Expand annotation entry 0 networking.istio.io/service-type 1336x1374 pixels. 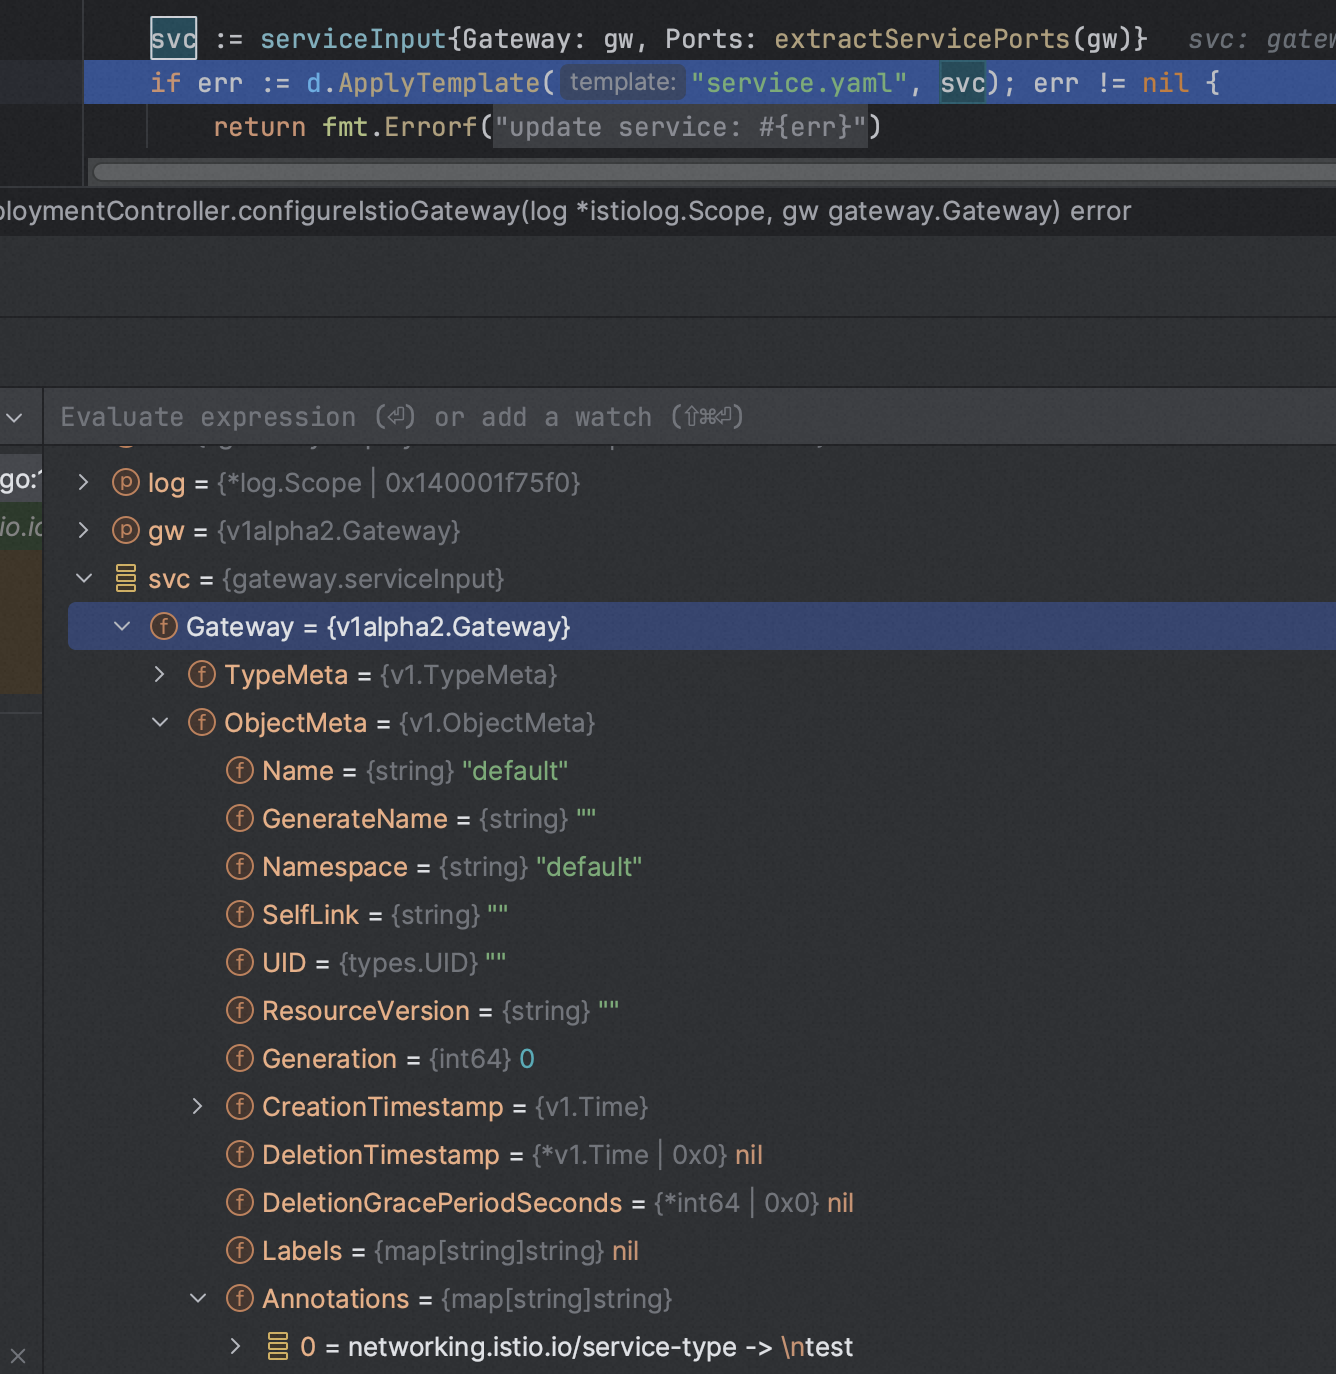236,1347
